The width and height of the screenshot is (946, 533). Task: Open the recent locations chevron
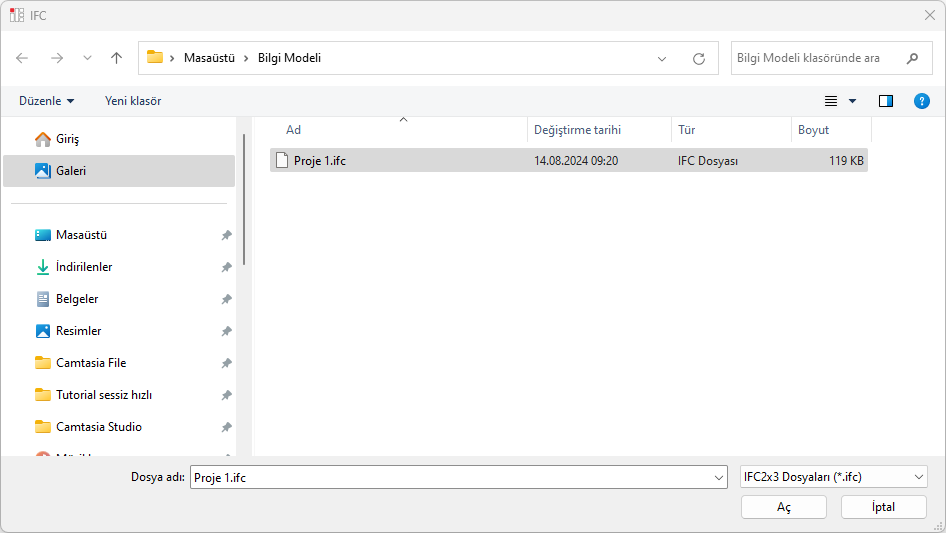point(87,58)
